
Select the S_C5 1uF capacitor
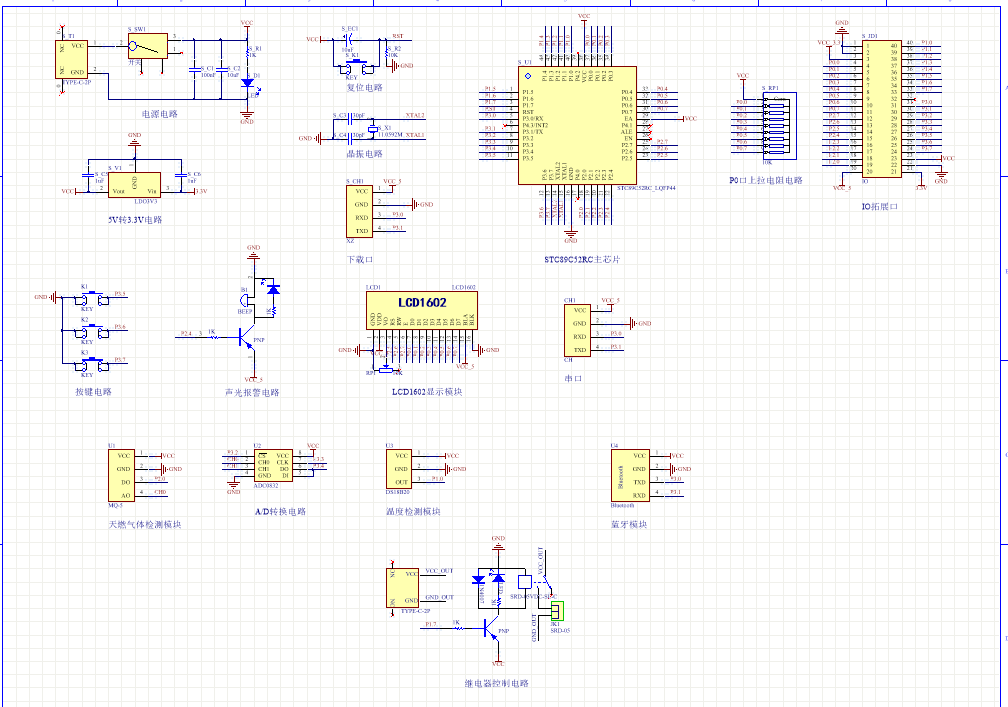tap(88, 174)
